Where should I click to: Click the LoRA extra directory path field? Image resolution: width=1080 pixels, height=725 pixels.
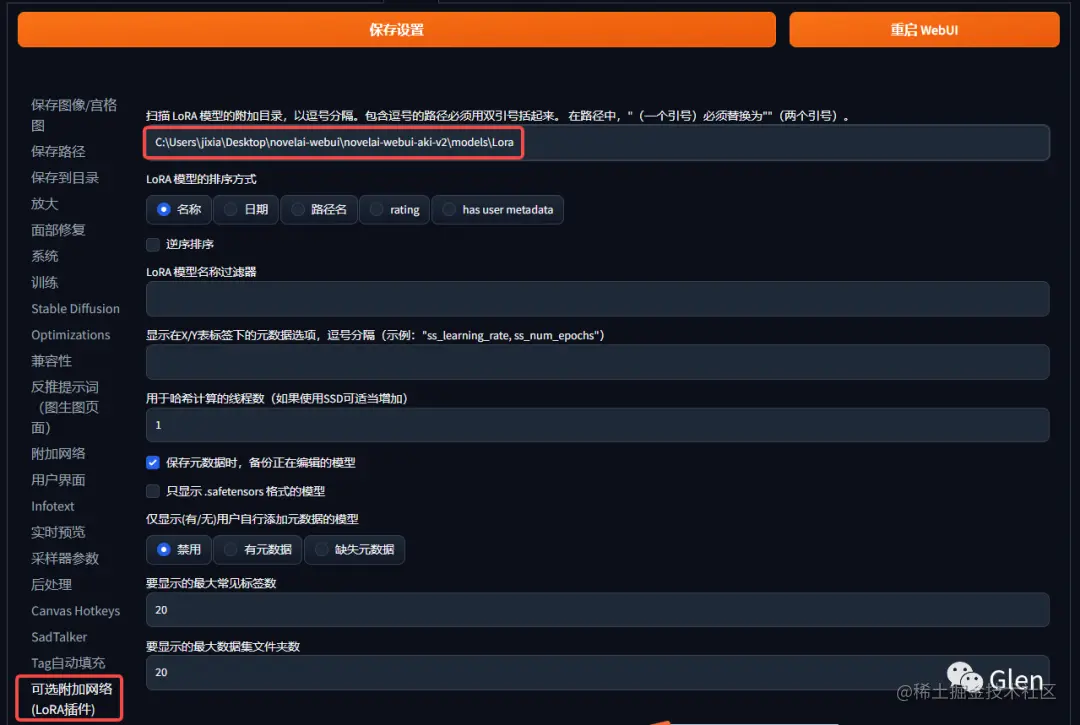point(597,143)
